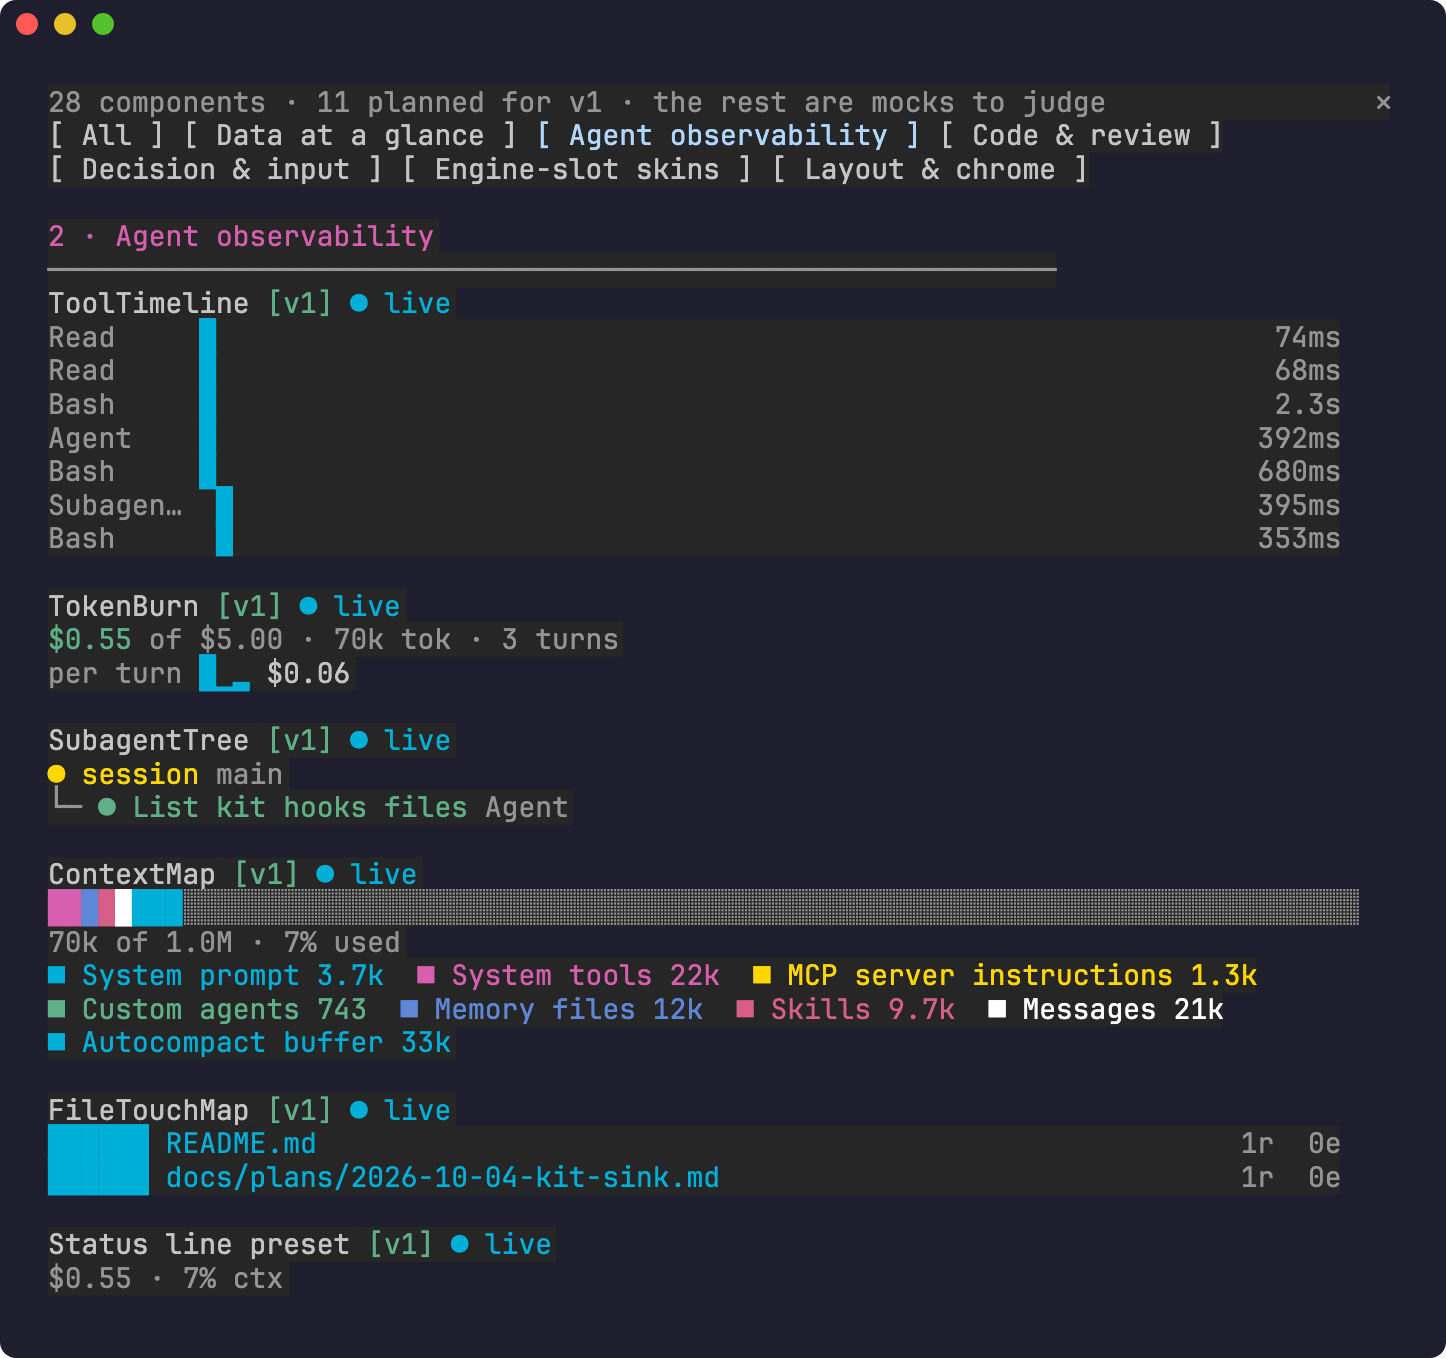Click the $0.55 · 7% ctx status line
This screenshot has height=1358, width=1446.
[x=166, y=1278]
